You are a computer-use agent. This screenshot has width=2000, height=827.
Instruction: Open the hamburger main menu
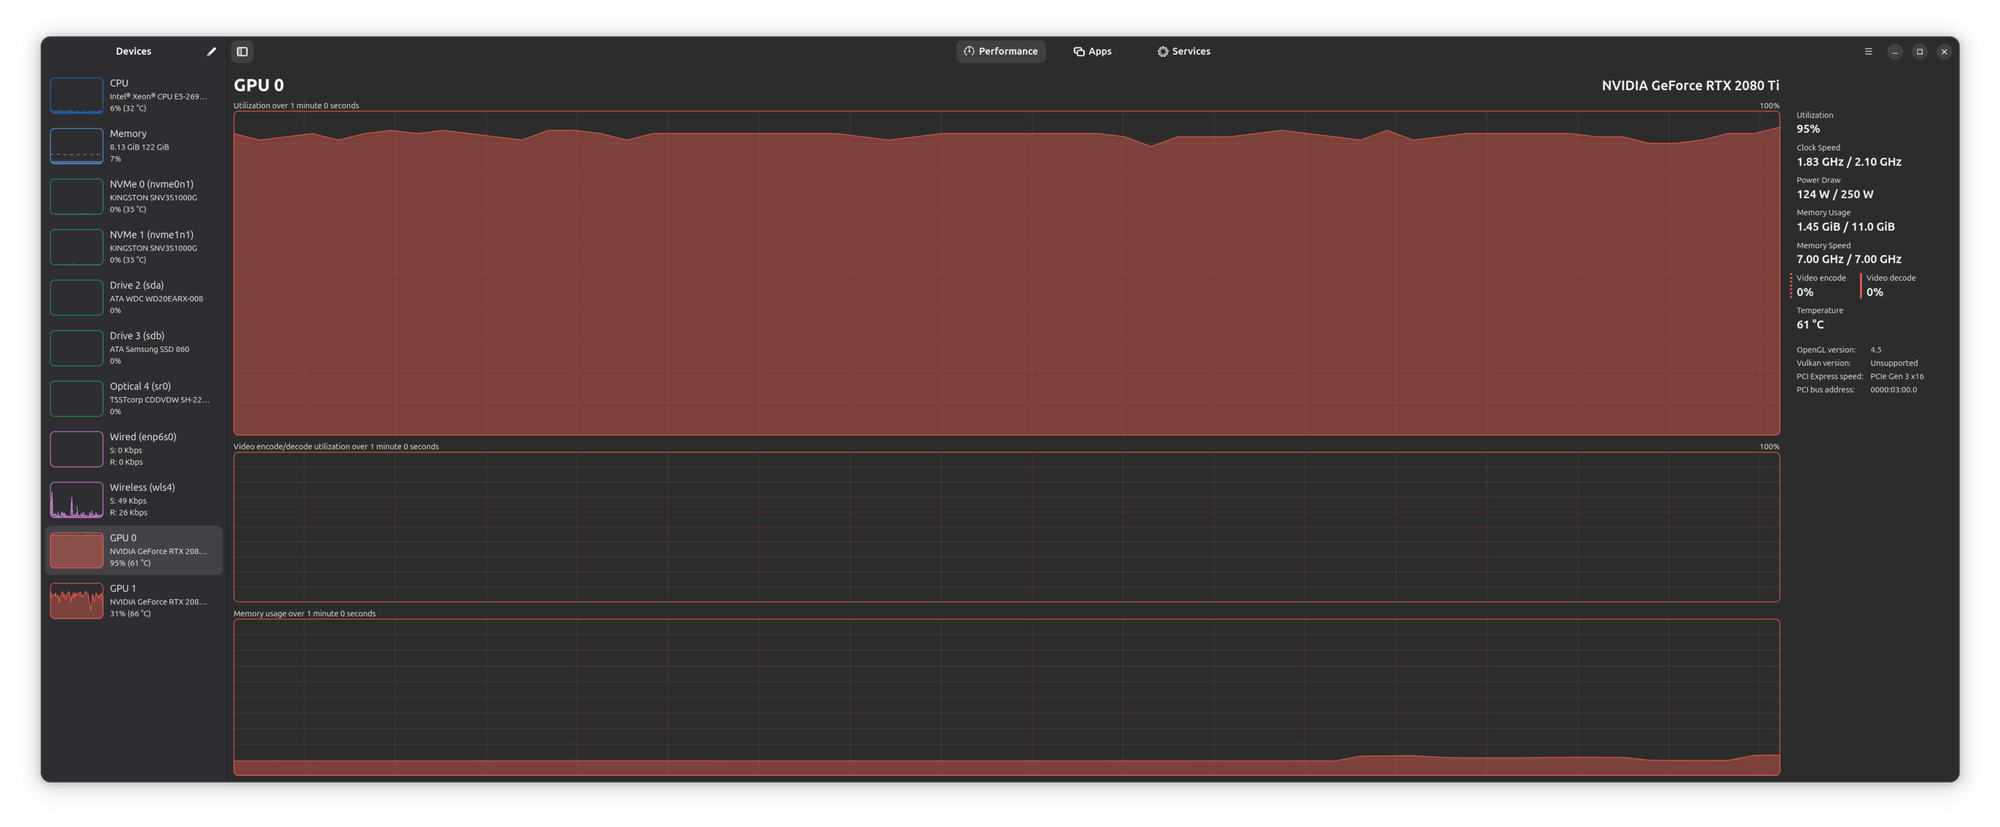[1868, 52]
